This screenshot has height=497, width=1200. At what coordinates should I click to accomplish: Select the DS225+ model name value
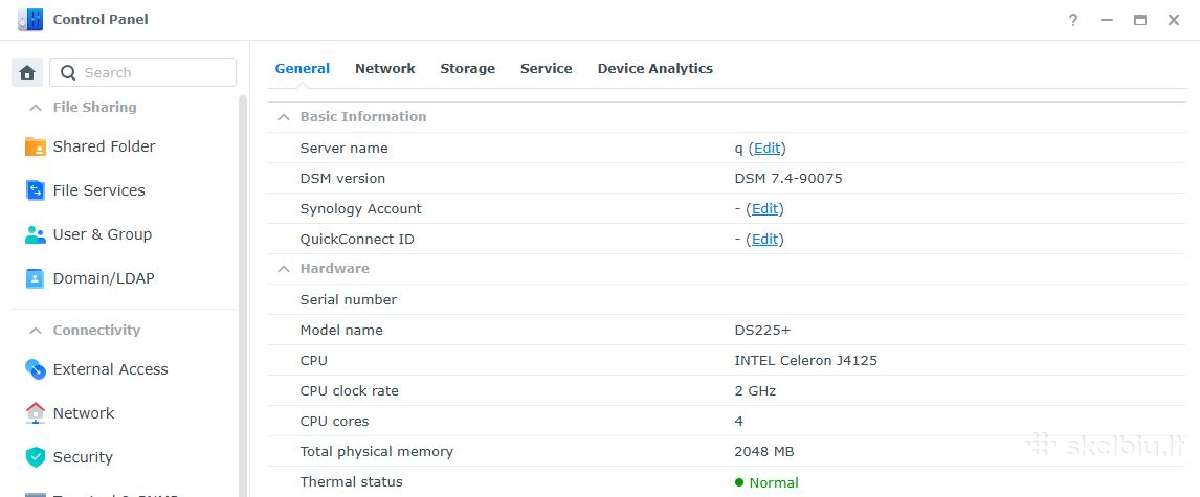coord(762,330)
